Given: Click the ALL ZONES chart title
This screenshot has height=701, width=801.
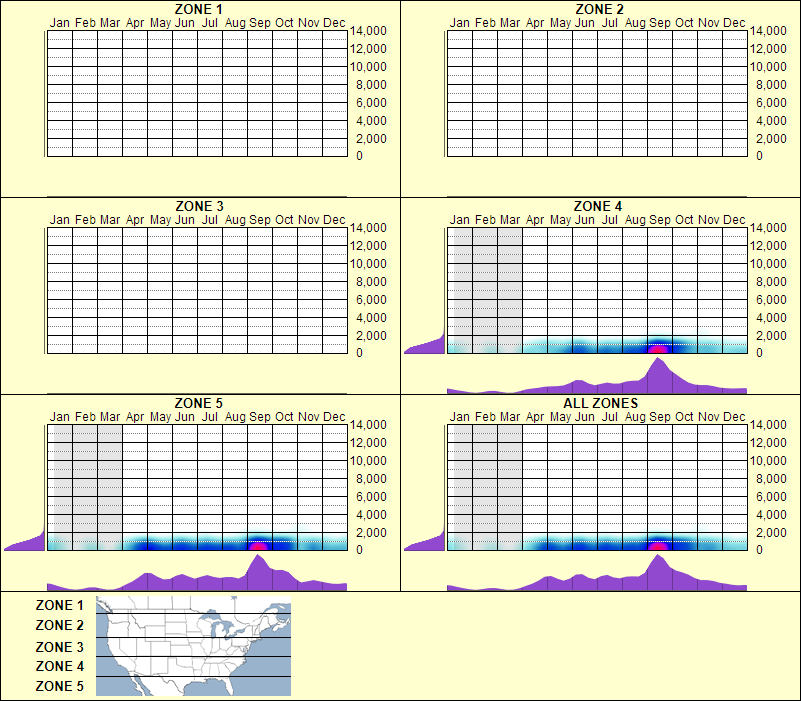Looking at the screenshot, I should tap(600, 403).
